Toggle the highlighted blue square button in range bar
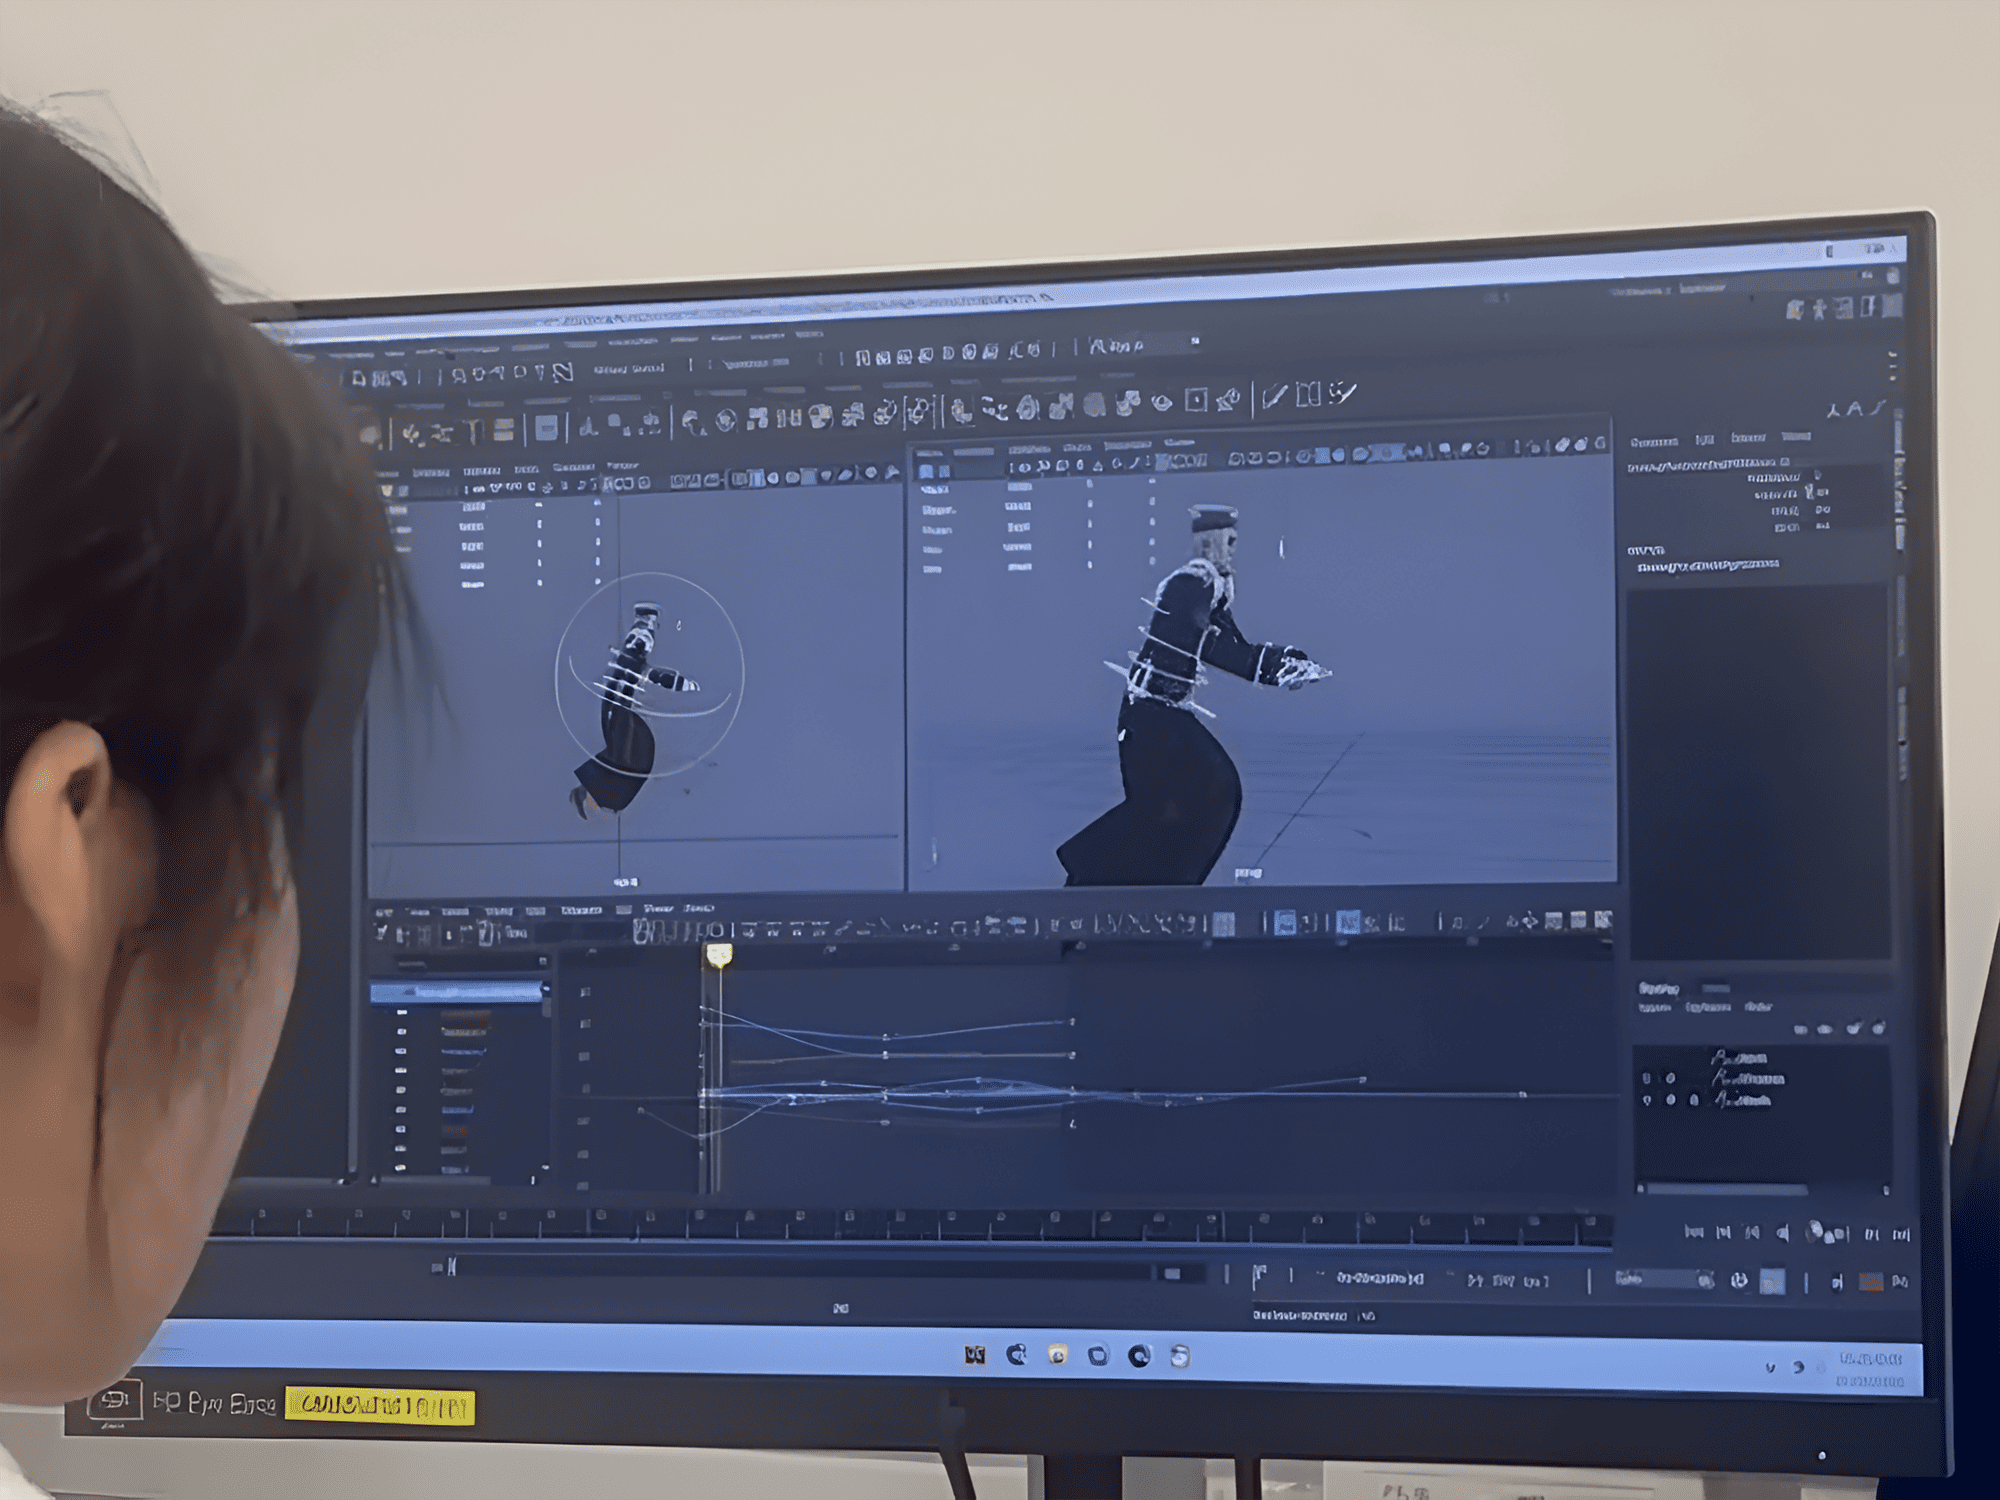Screen dimensions: 2000x1500 click(1771, 1282)
